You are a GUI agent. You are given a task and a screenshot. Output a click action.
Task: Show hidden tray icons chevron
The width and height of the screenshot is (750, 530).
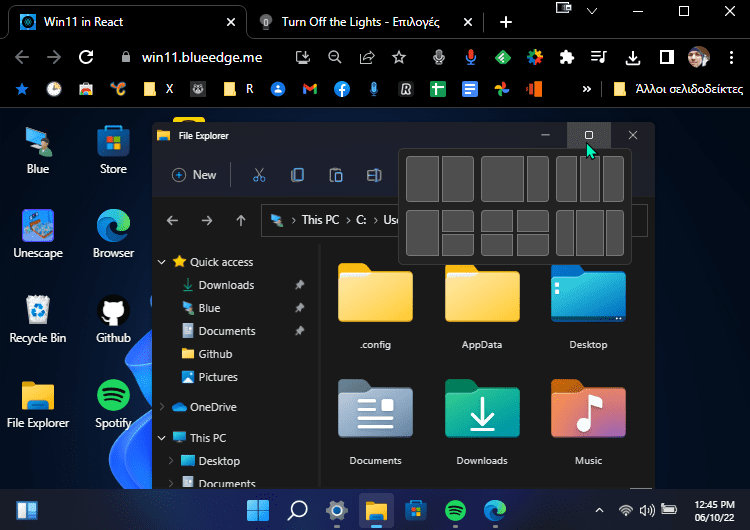coord(599,510)
